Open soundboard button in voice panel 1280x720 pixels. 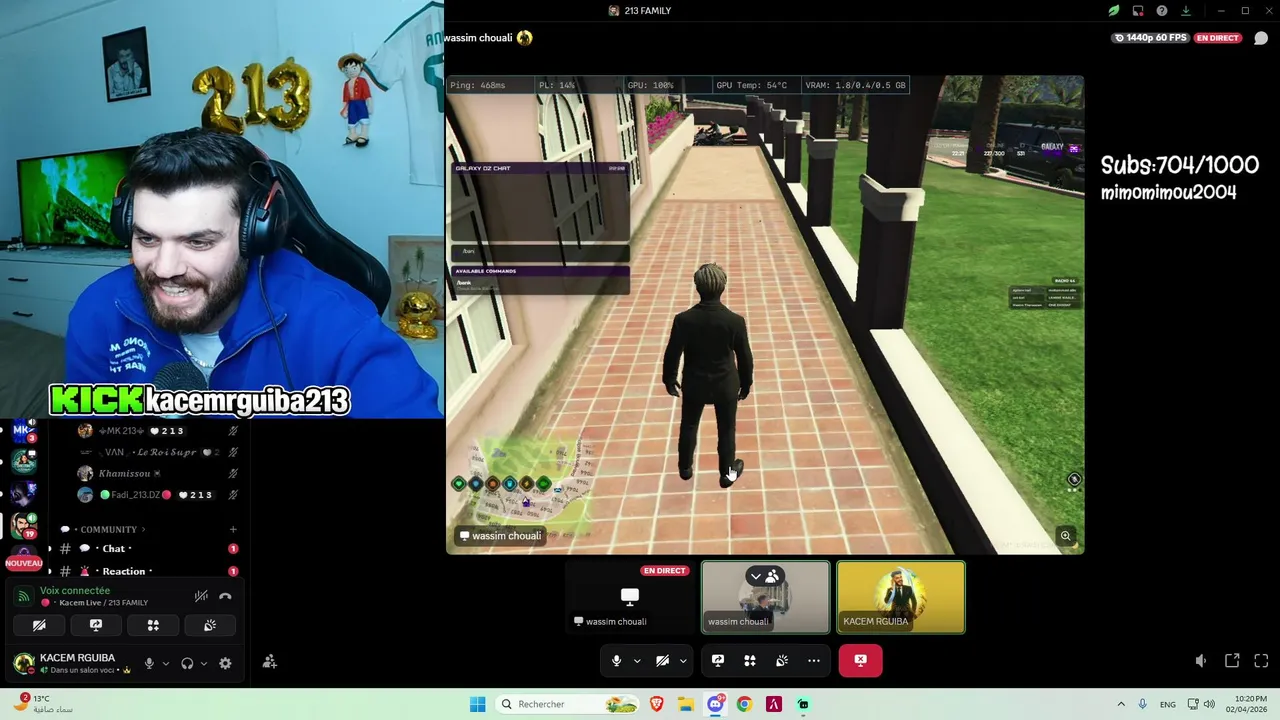(210, 625)
